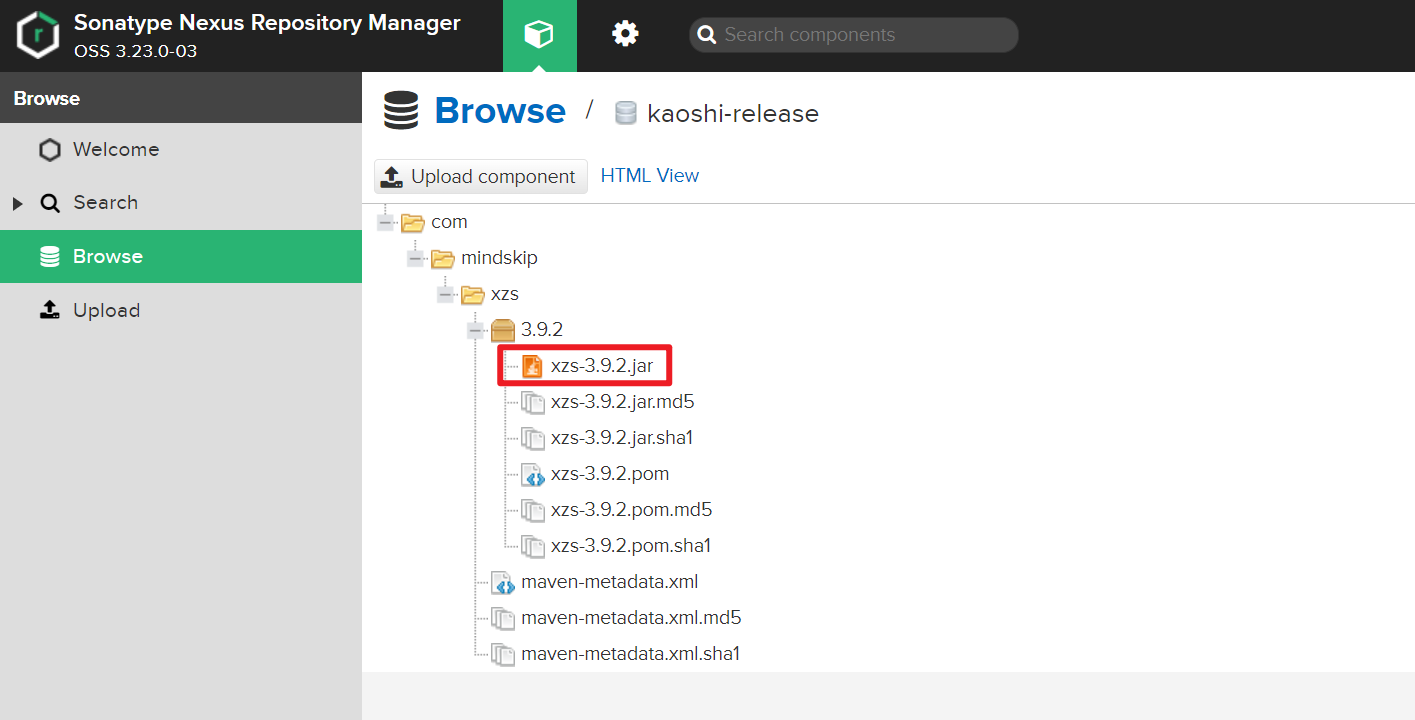Click the Browse breadcrumb heading
1415x720 pixels.
(x=500, y=111)
